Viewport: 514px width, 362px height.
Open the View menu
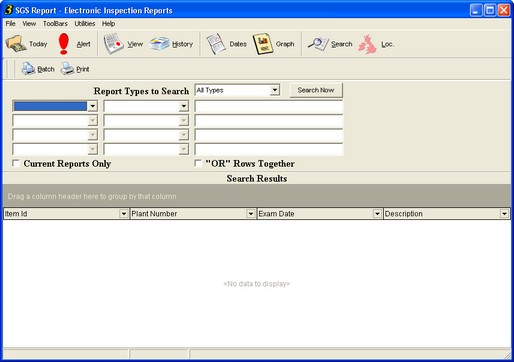(x=29, y=24)
